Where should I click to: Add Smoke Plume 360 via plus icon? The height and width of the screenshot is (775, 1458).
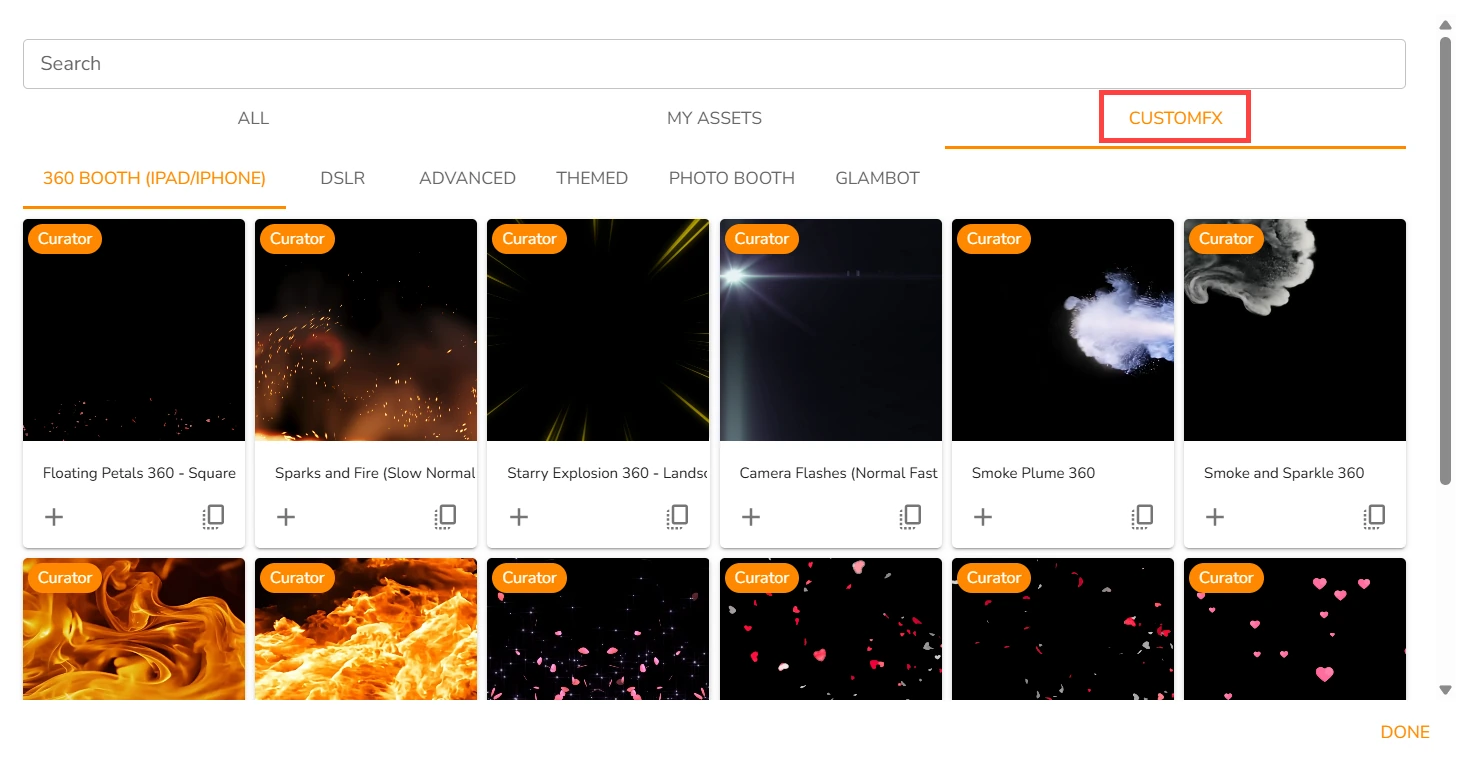[983, 517]
